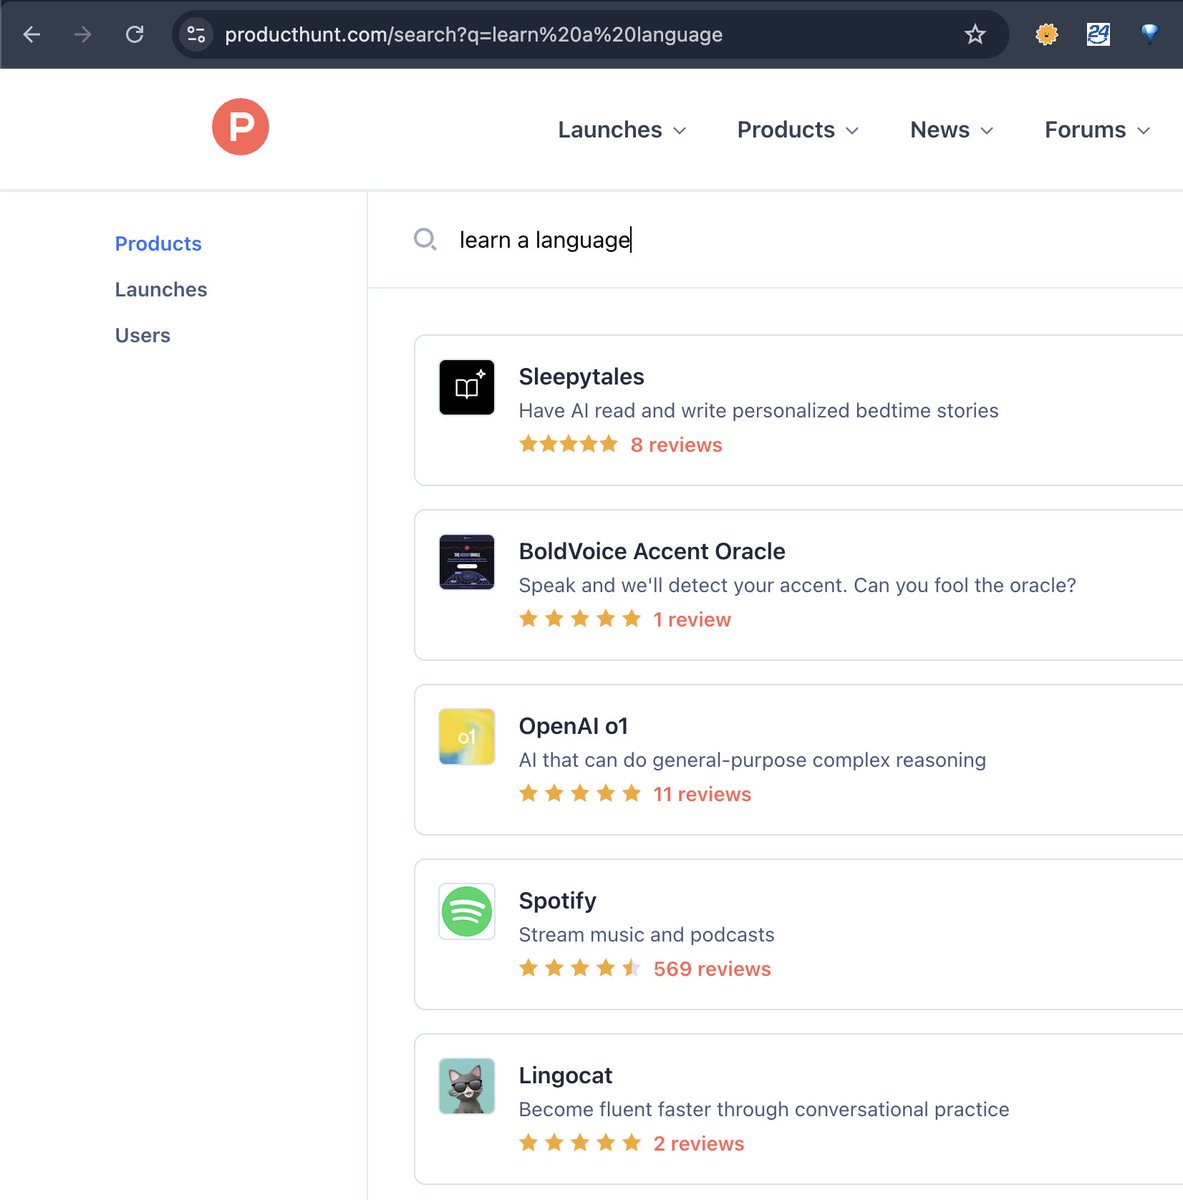
Task: Click 'Have AI read and write personalized bedtime stories'
Action: point(758,411)
